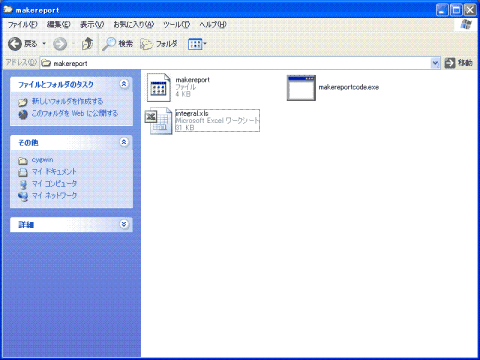Click このフォルダを Web に公開する link
This screenshot has height=360, width=480.
[75, 113]
